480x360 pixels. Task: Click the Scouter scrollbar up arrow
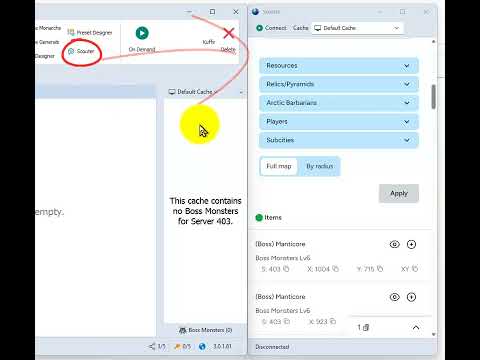pos(434,42)
